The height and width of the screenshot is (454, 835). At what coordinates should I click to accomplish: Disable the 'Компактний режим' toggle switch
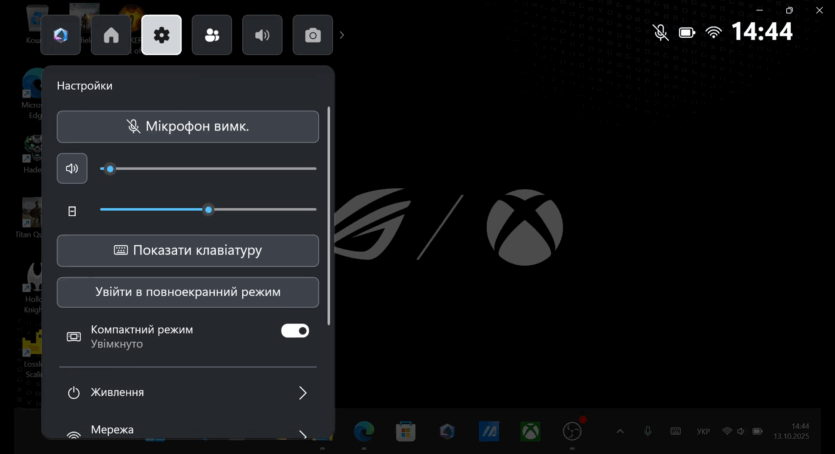pos(295,331)
